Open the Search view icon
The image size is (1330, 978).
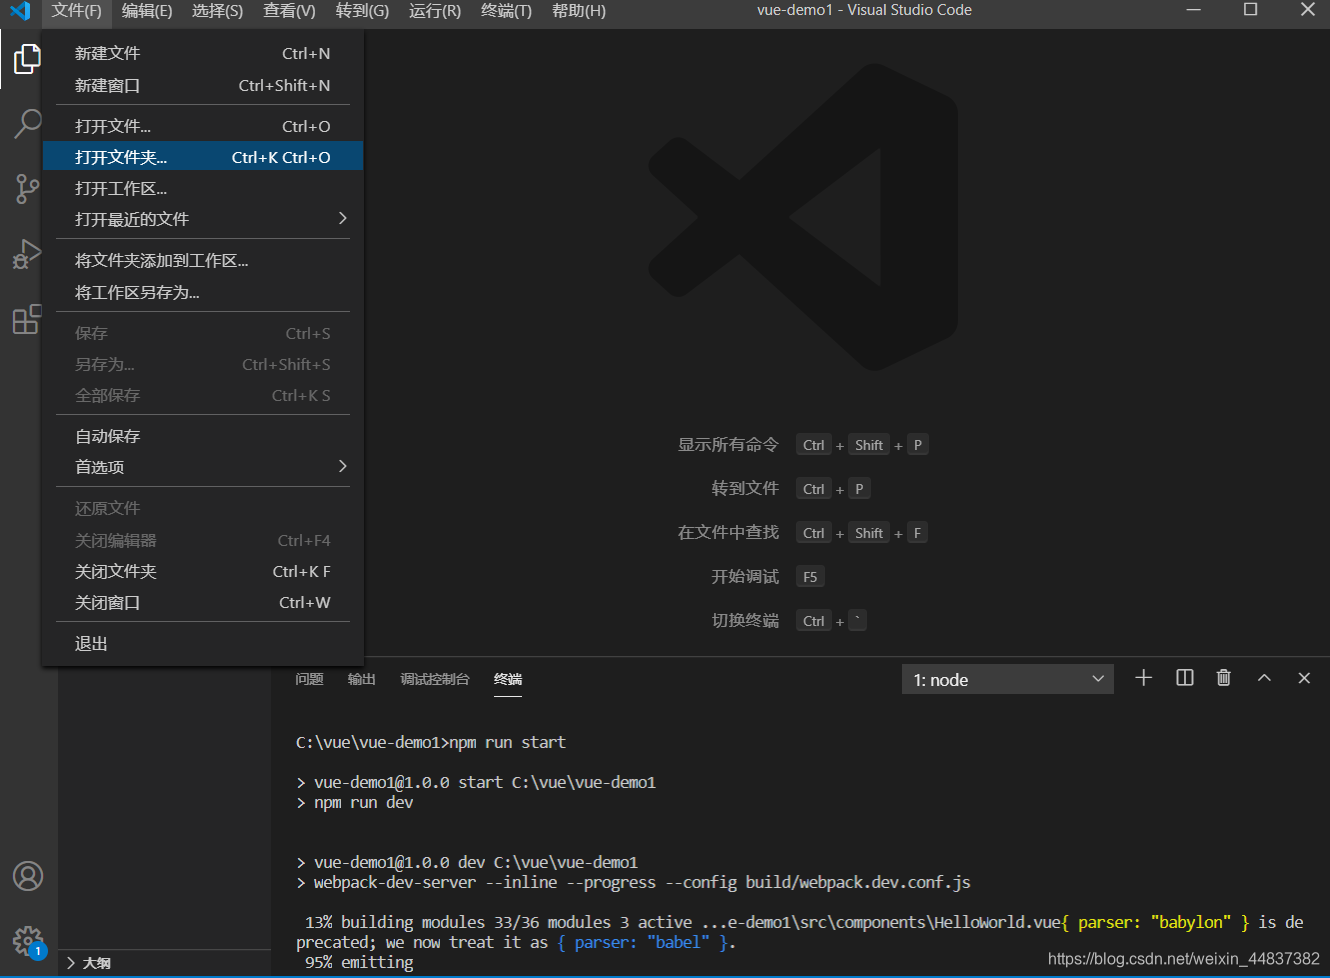coord(27,124)
